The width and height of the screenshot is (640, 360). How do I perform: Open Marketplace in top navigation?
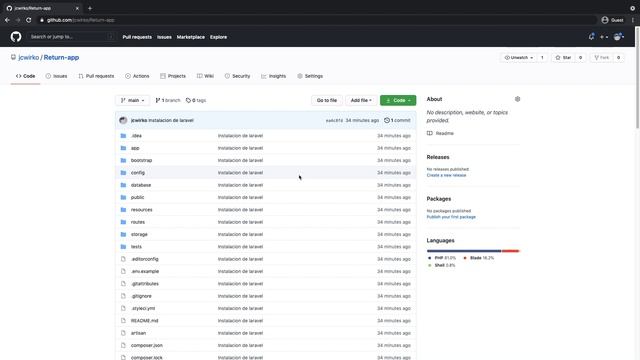point(191,37)
